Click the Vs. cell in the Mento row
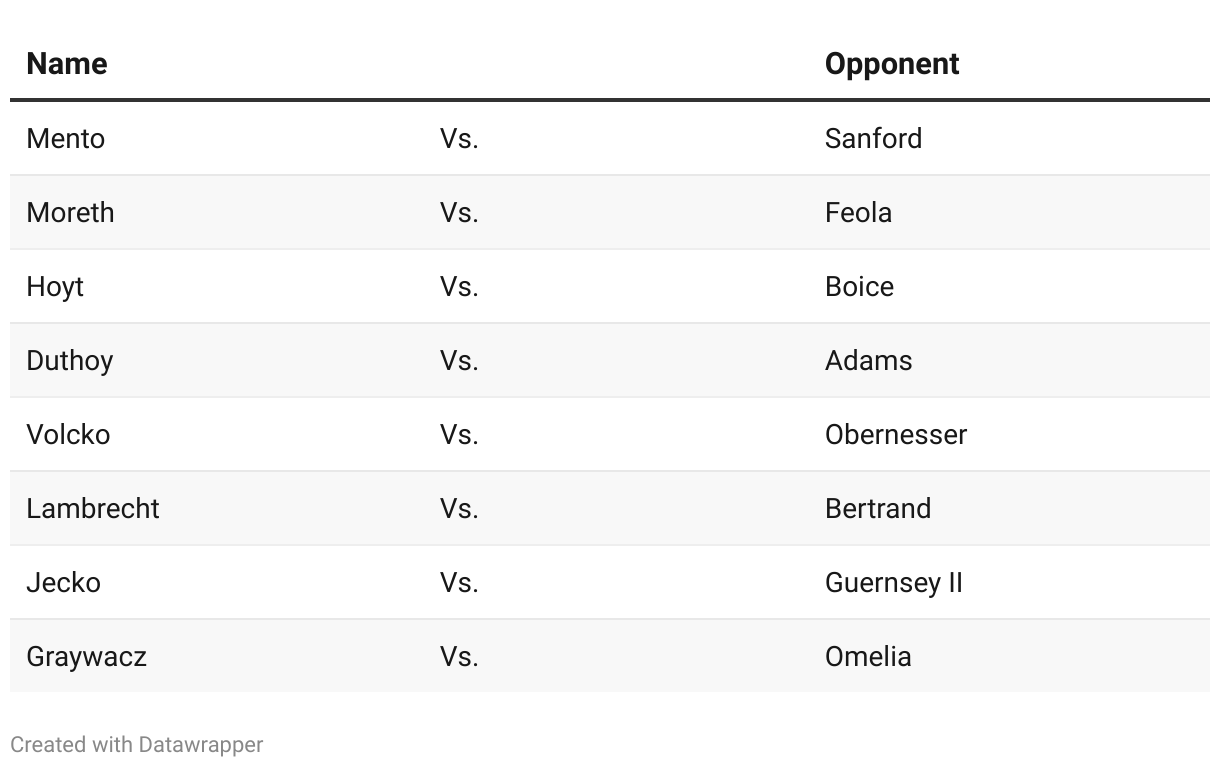This screenshot has height=768, width=1220. coord(459,138)
